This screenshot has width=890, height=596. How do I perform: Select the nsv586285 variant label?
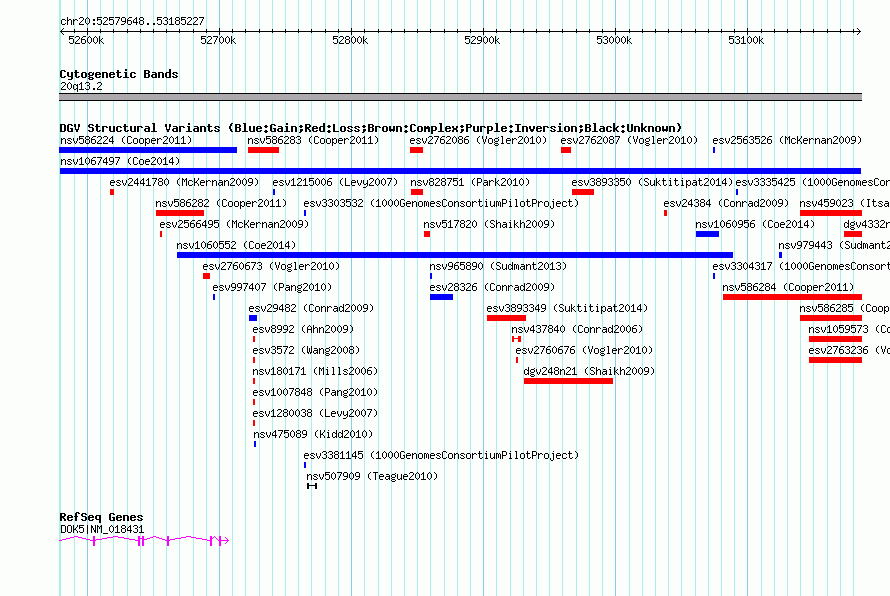(845, 308)
